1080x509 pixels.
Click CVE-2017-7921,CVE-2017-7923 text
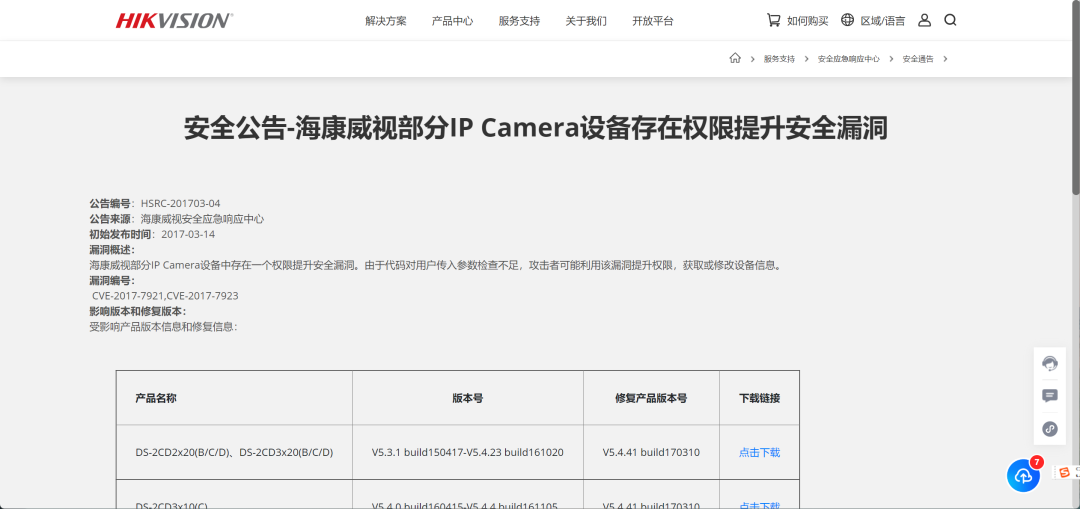165,295
